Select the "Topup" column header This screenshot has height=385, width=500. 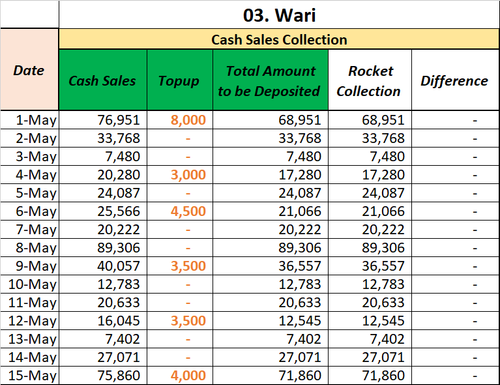tap(179, 80)
